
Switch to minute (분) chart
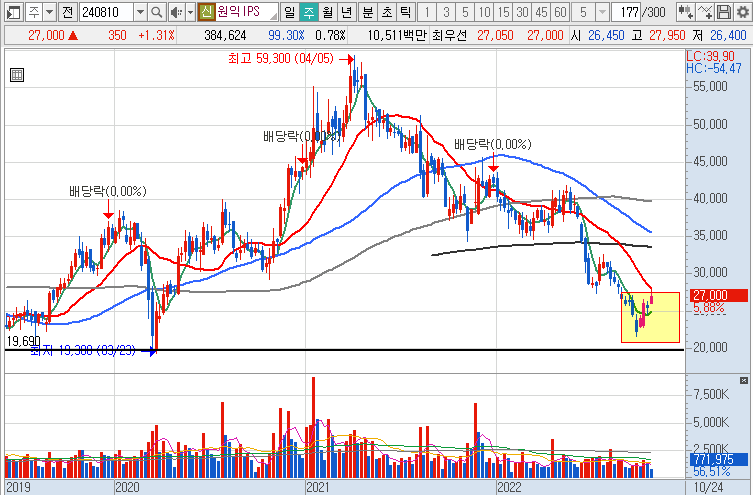[x=368, y=12]
